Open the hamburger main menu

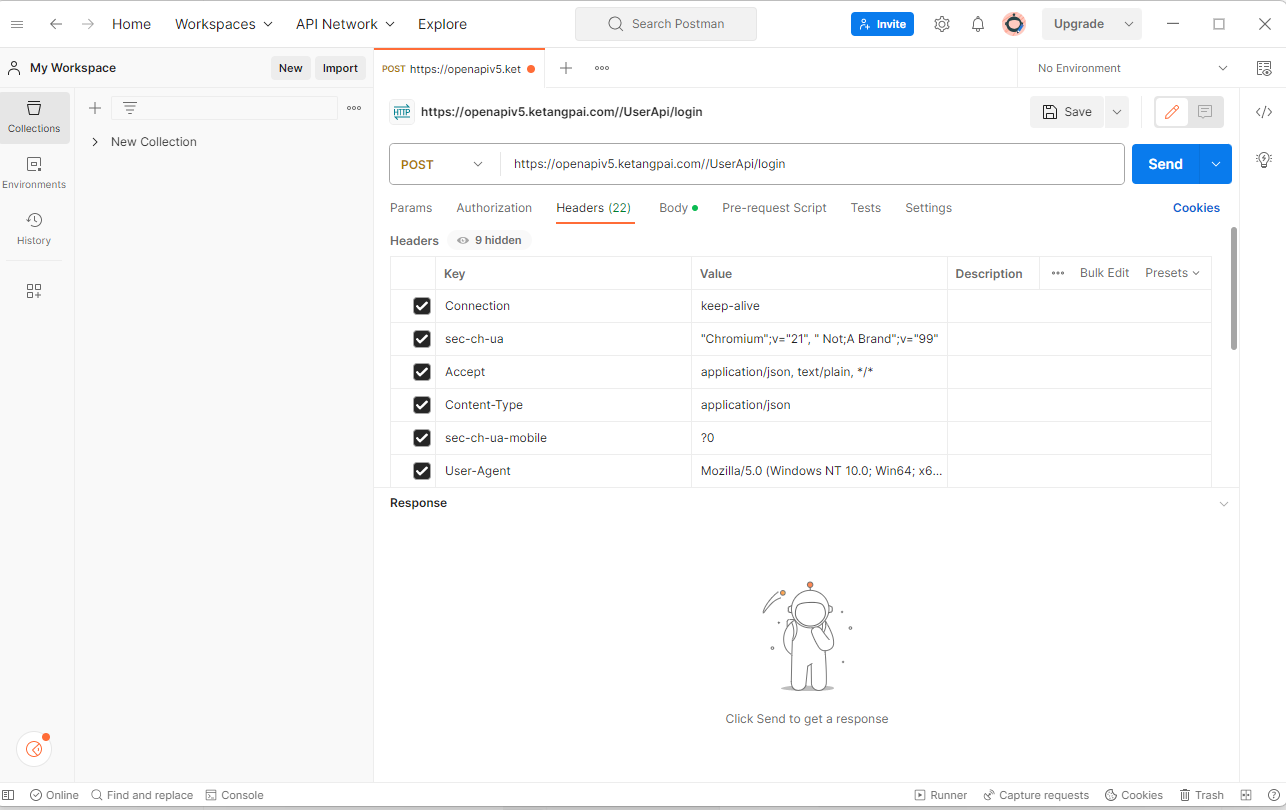click(x=17, y=24)
